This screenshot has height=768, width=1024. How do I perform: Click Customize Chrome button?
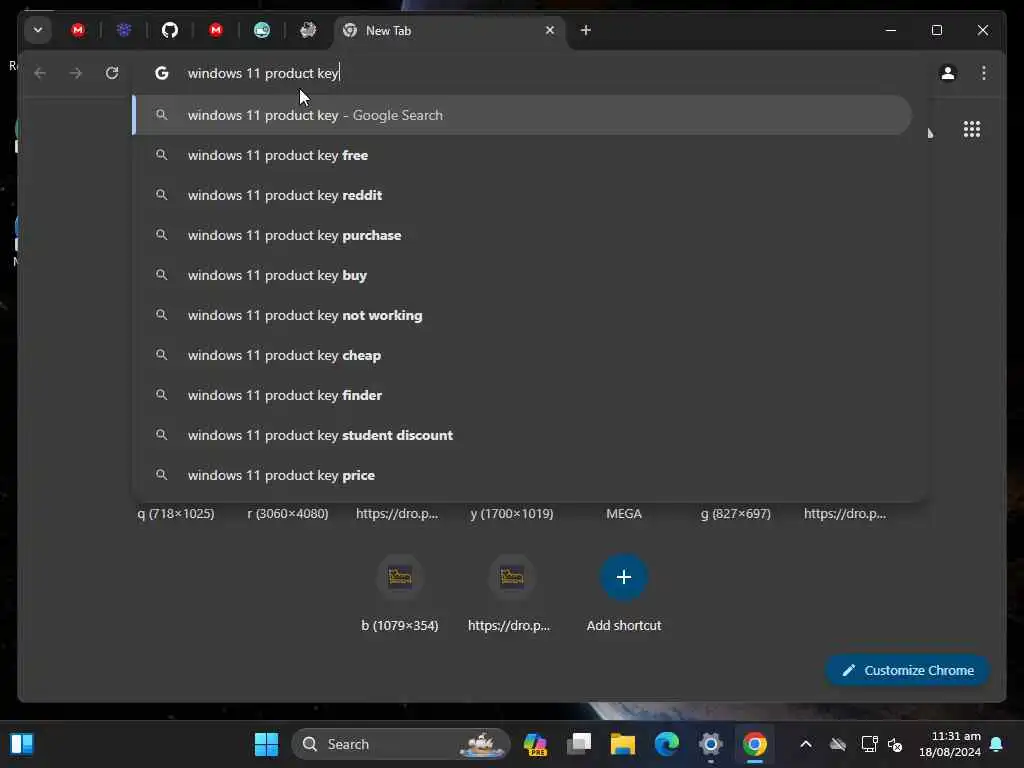point(907,670)
